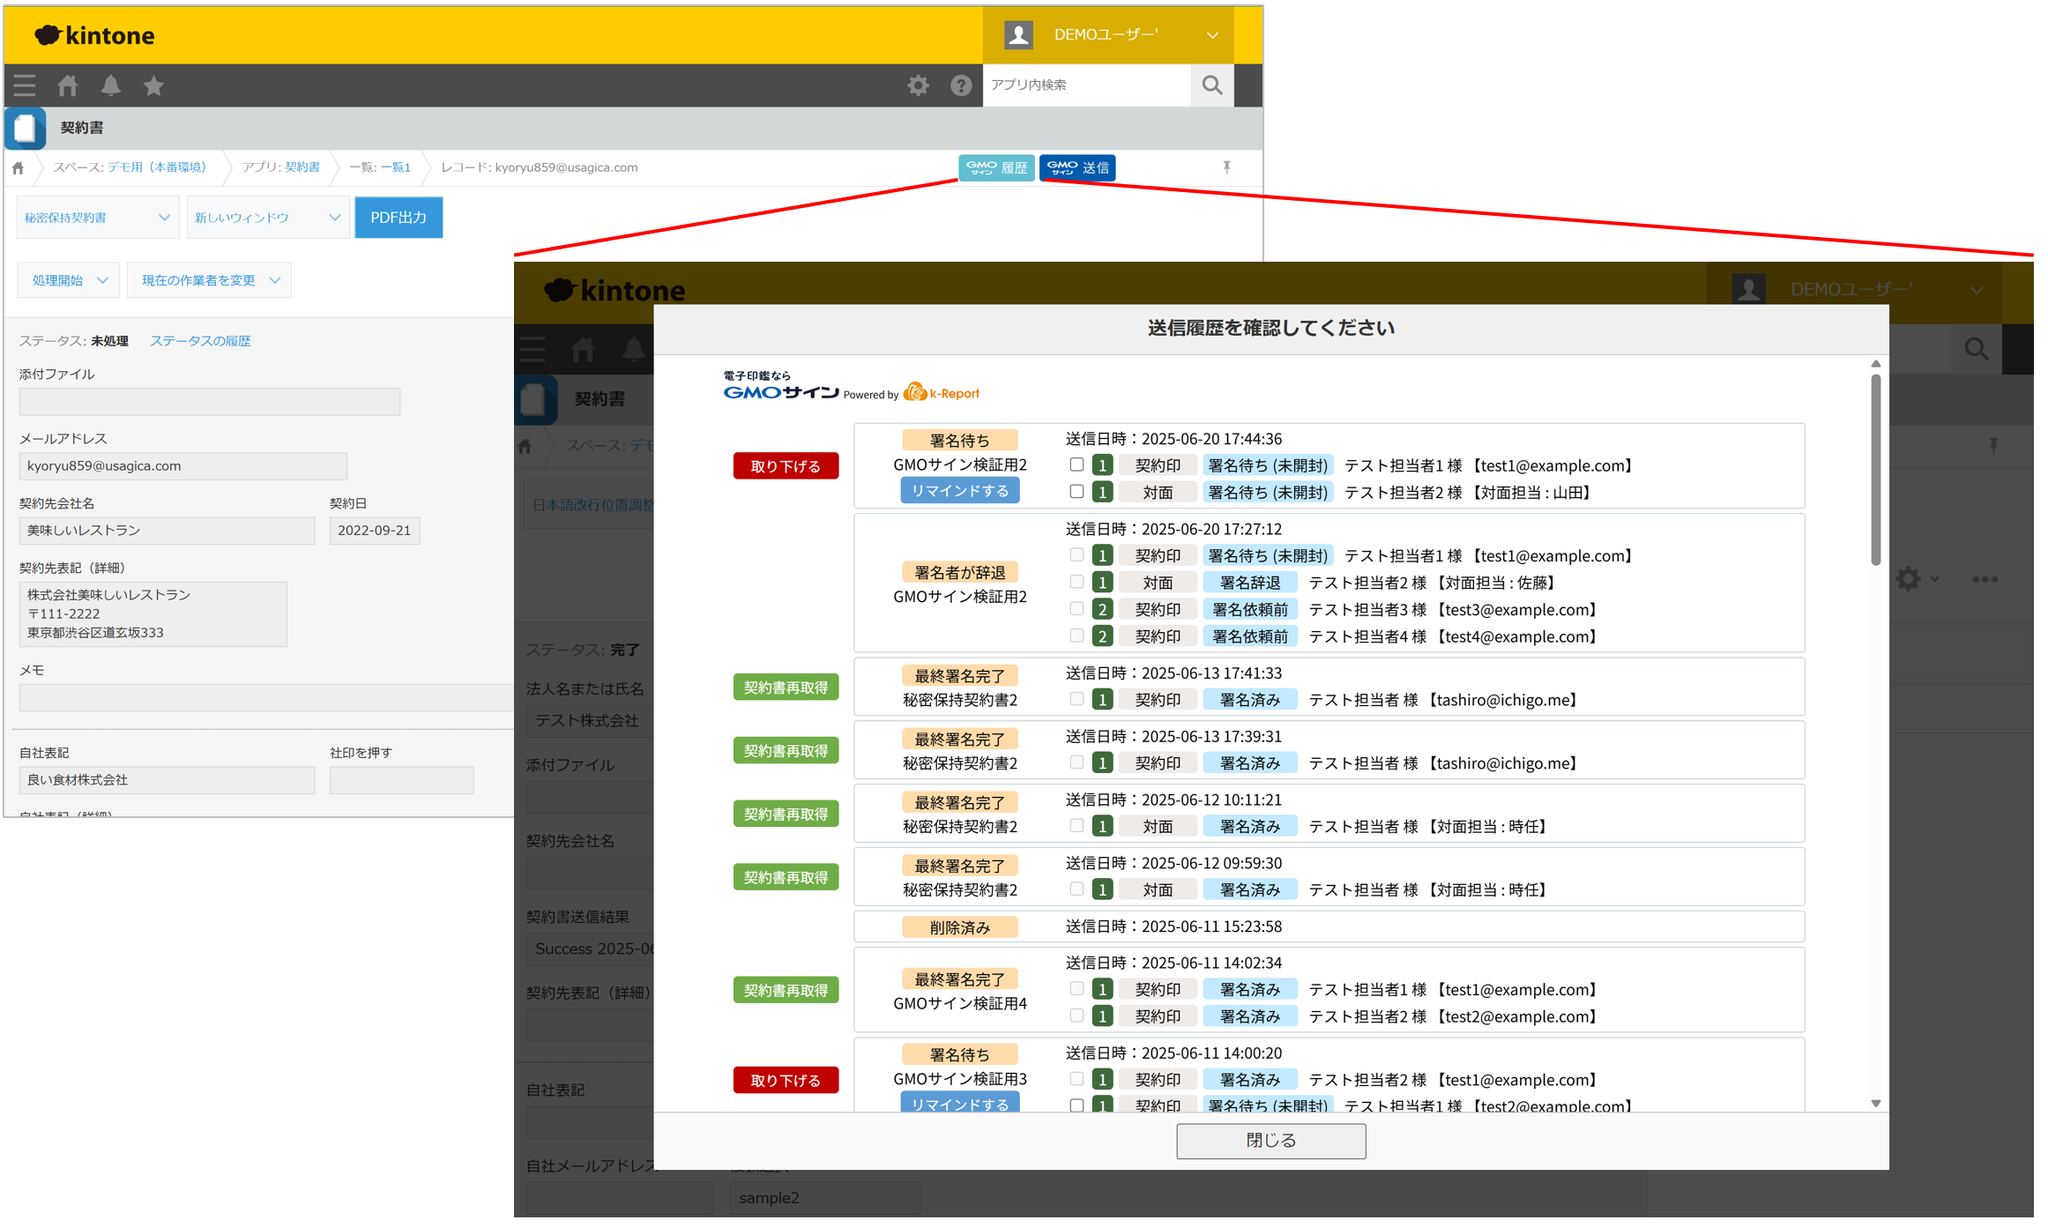Click the gear icon in the background window
This screenshot has height=1227, width=2048.
click(x=1908, y=579)
